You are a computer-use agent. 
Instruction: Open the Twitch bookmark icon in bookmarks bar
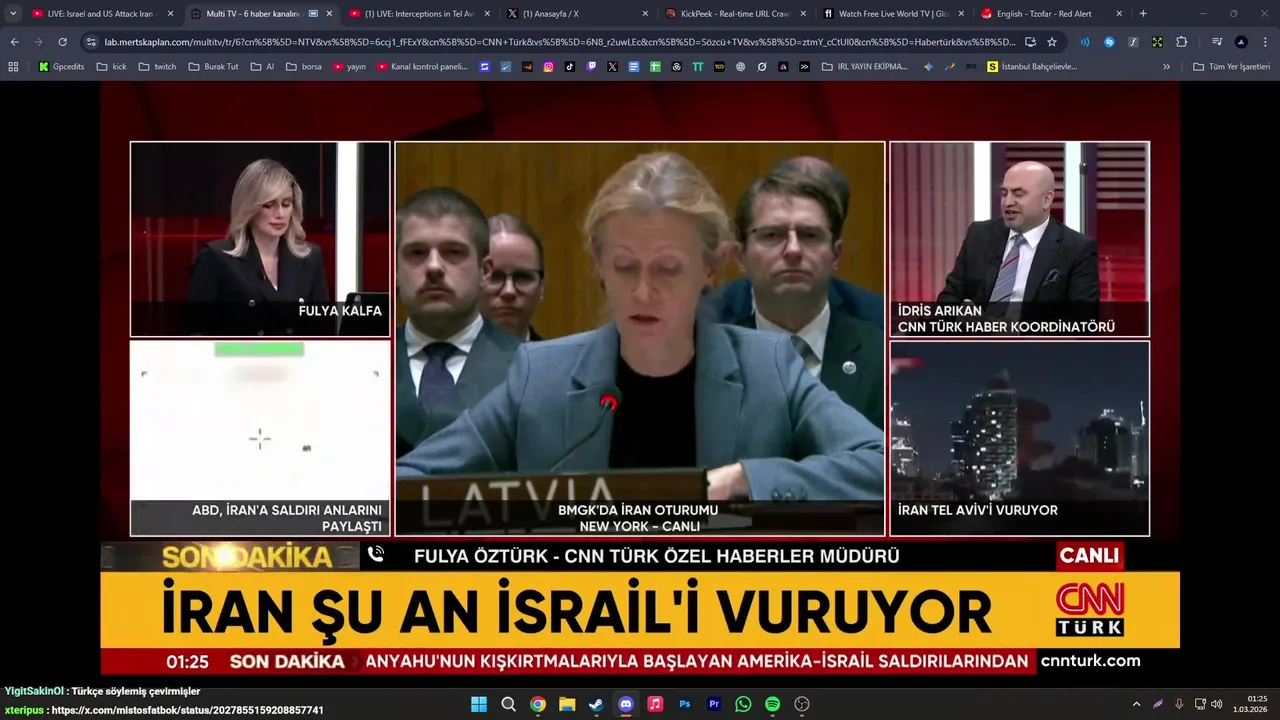click(x=591, y=67)
